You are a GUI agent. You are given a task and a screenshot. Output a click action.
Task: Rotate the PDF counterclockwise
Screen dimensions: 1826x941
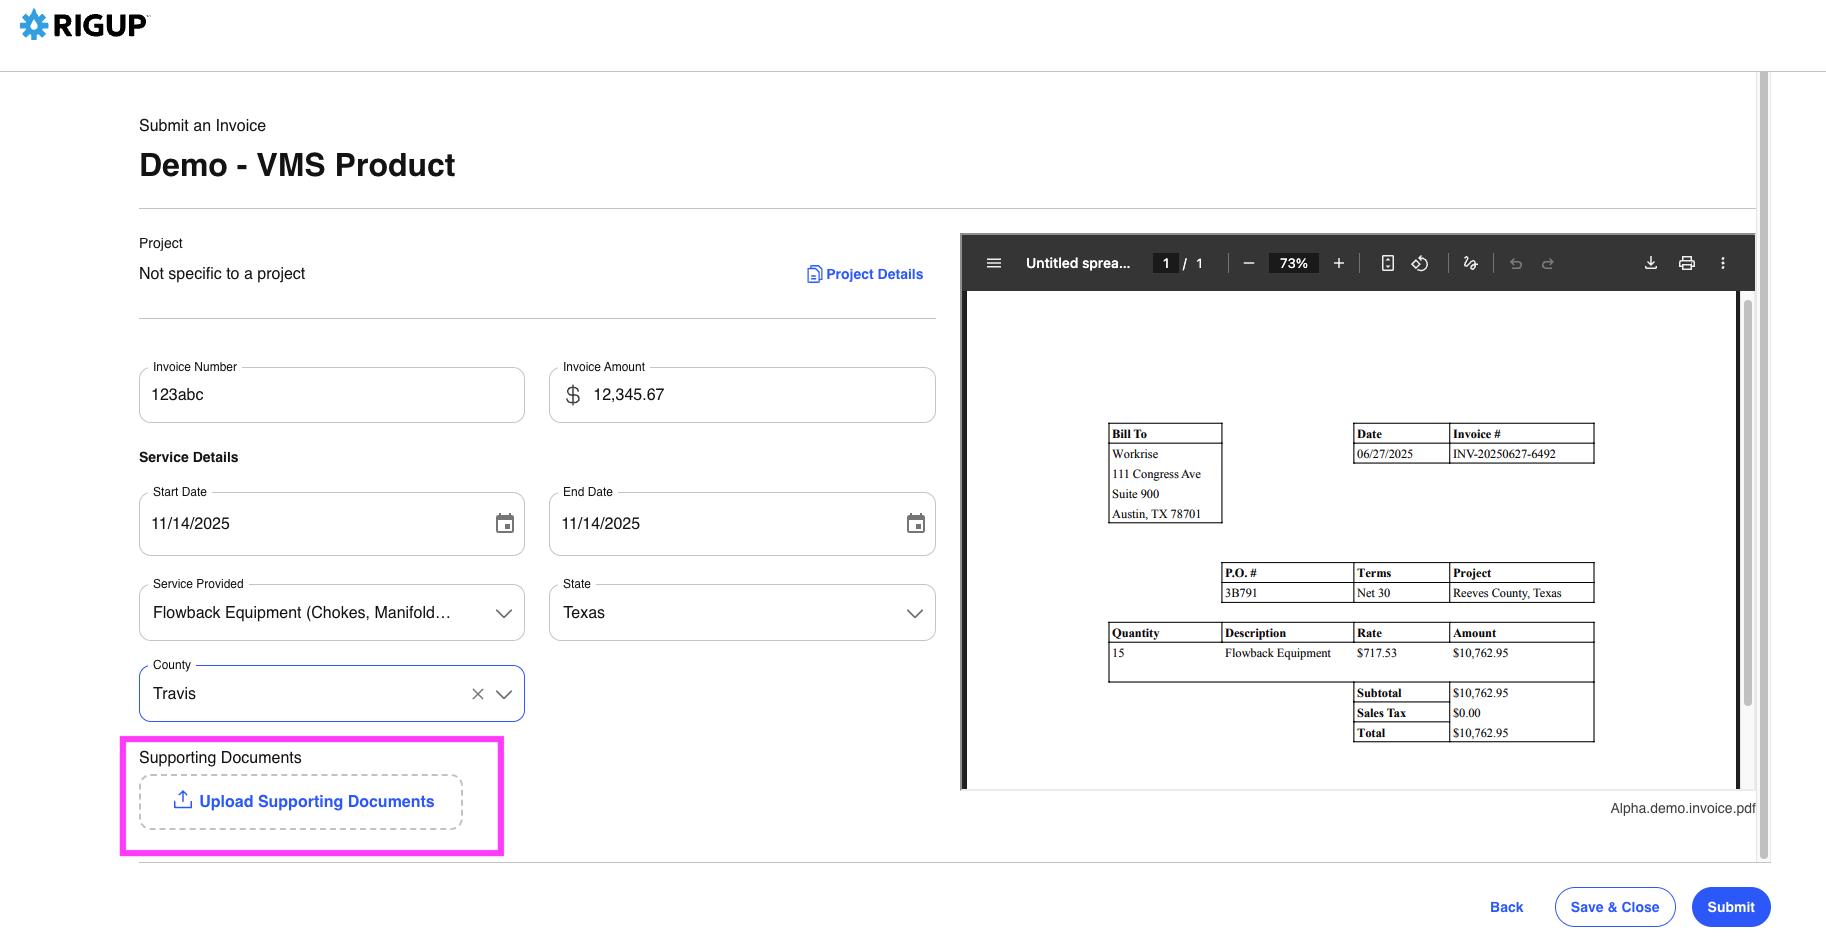[x=1420, y=263]
